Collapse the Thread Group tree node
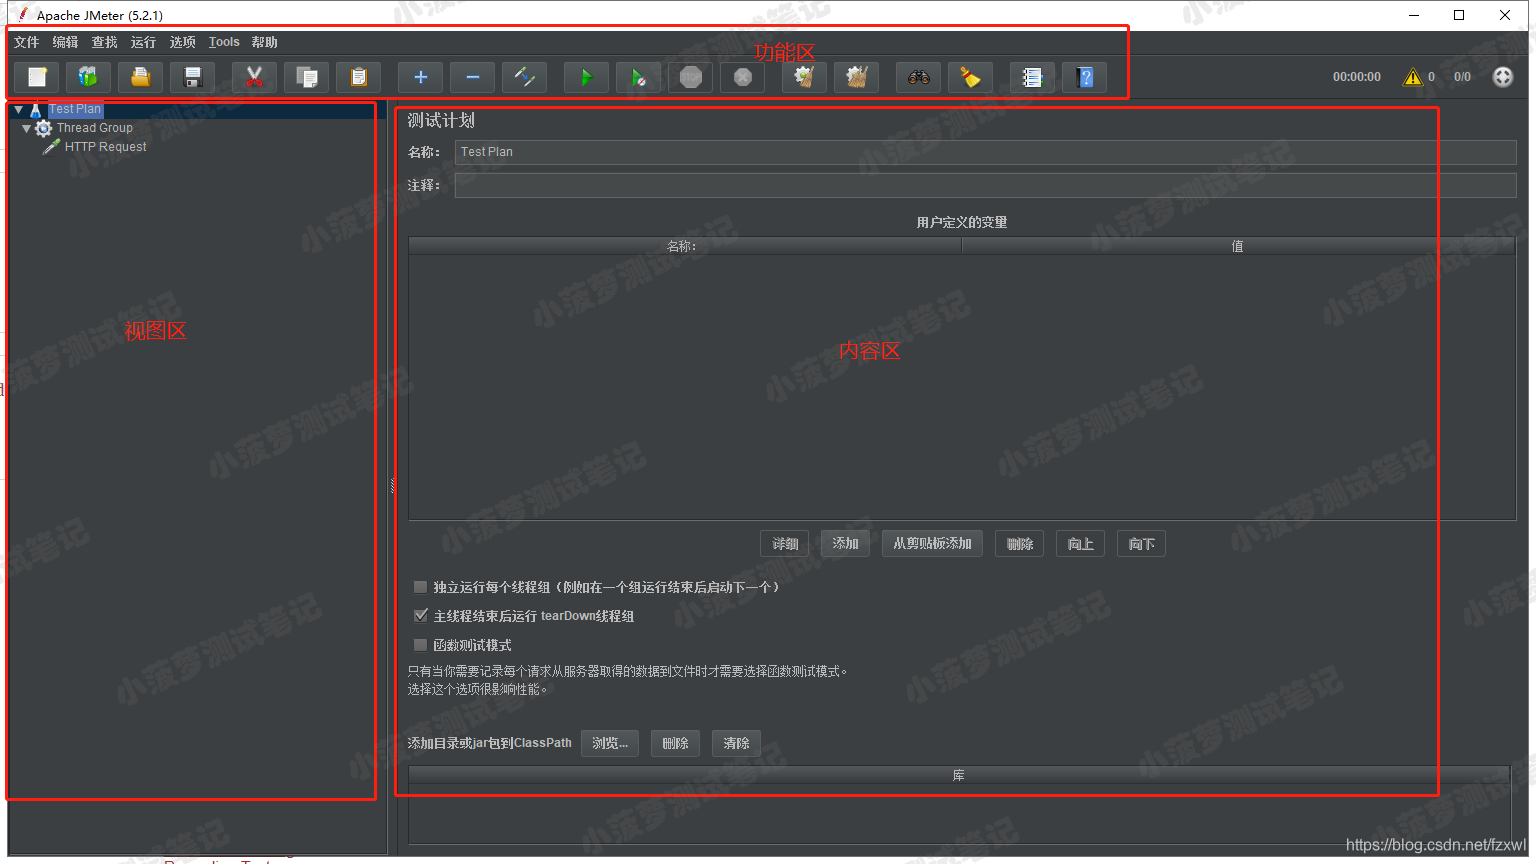This screenshot has height=864, width=1536. (27, 128)
